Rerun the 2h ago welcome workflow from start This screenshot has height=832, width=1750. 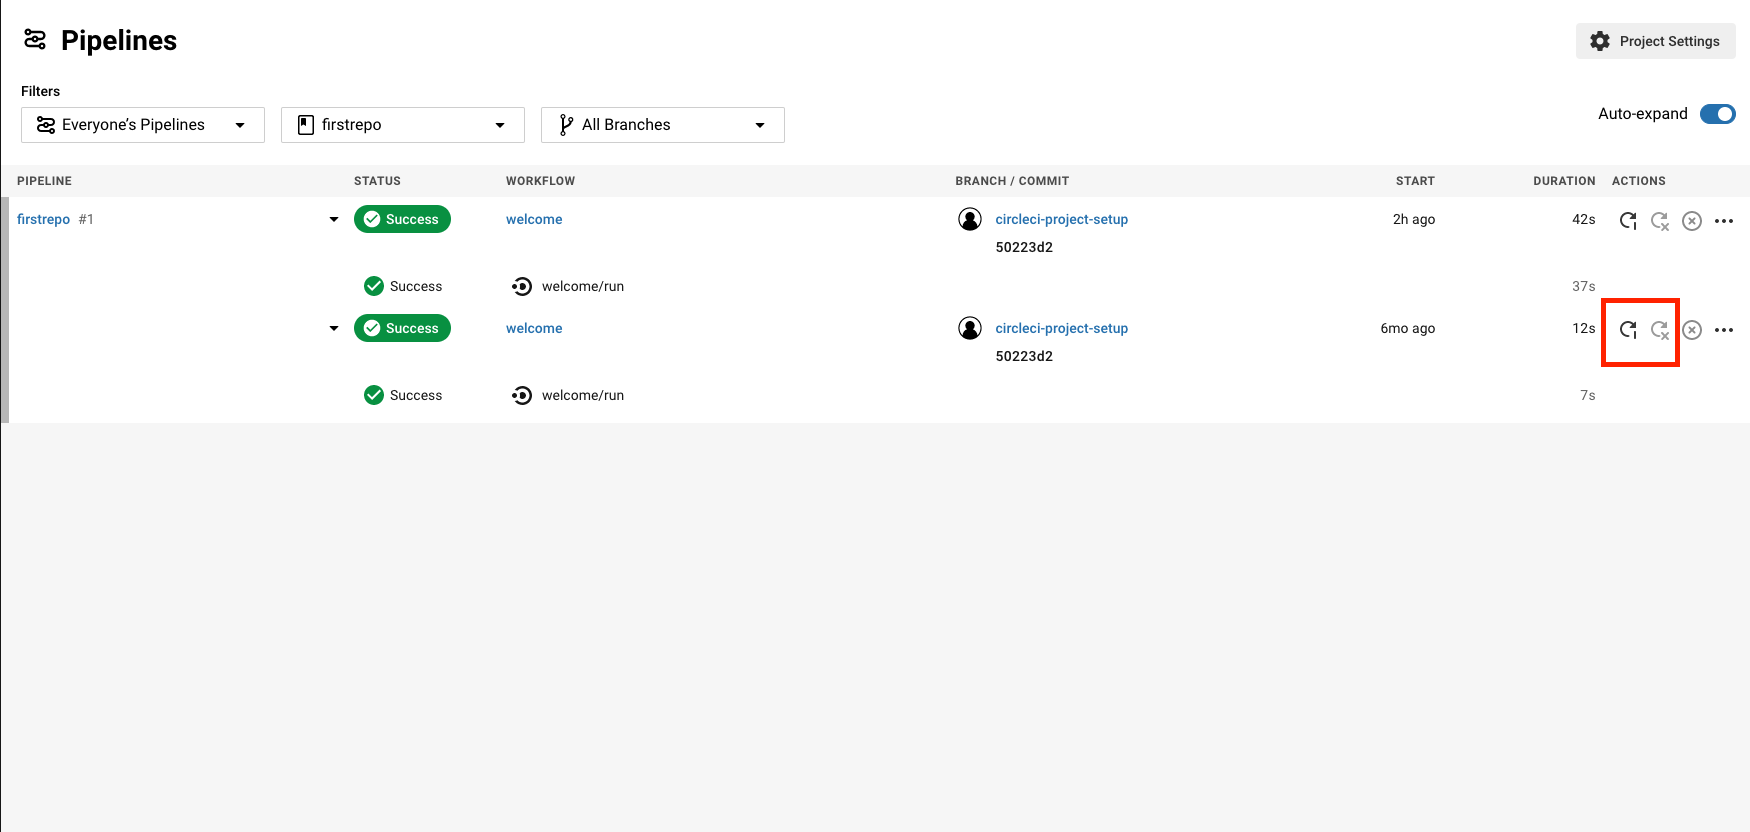[x=1627, y=221]
